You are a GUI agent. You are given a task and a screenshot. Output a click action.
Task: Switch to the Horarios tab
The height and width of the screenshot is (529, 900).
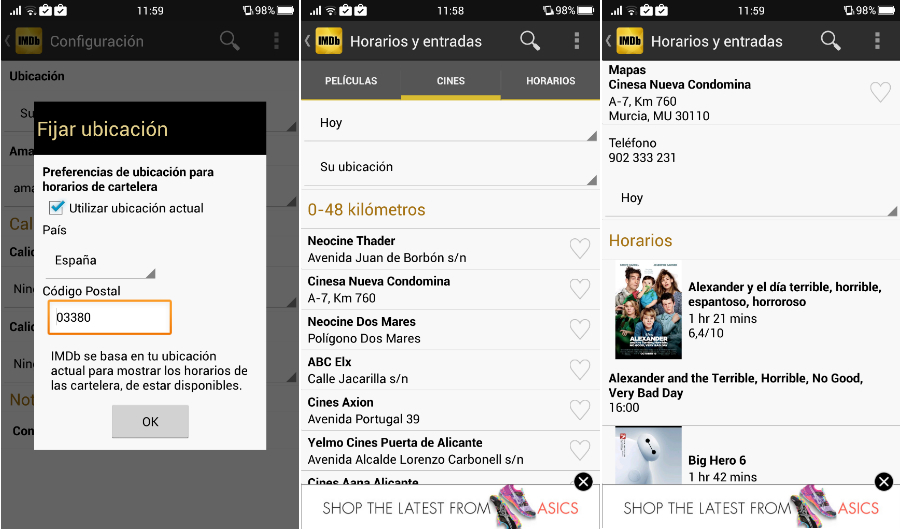point(550,81)
